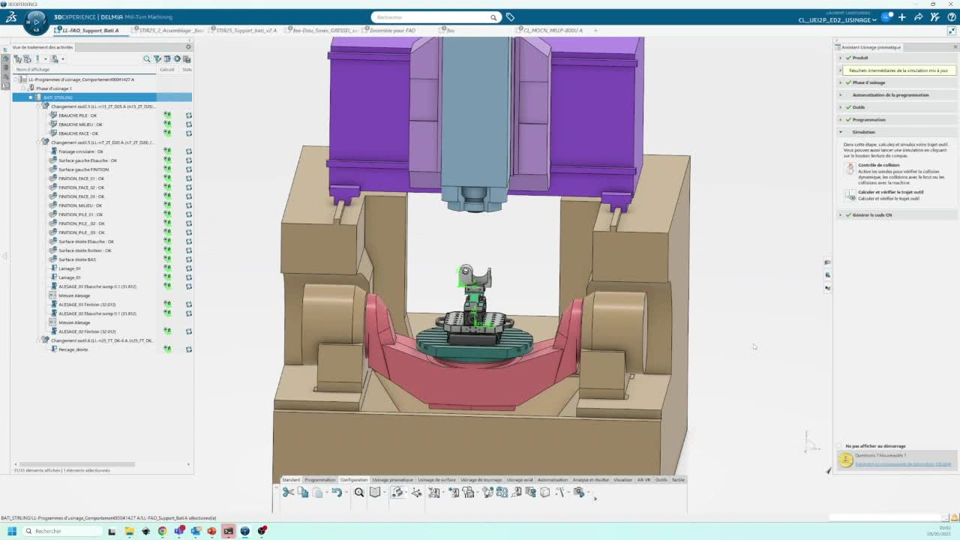Click the tag icon beside search bar
Image resolution: width=960 pixels, height=540 pixels.
click(x=510, y=17)
